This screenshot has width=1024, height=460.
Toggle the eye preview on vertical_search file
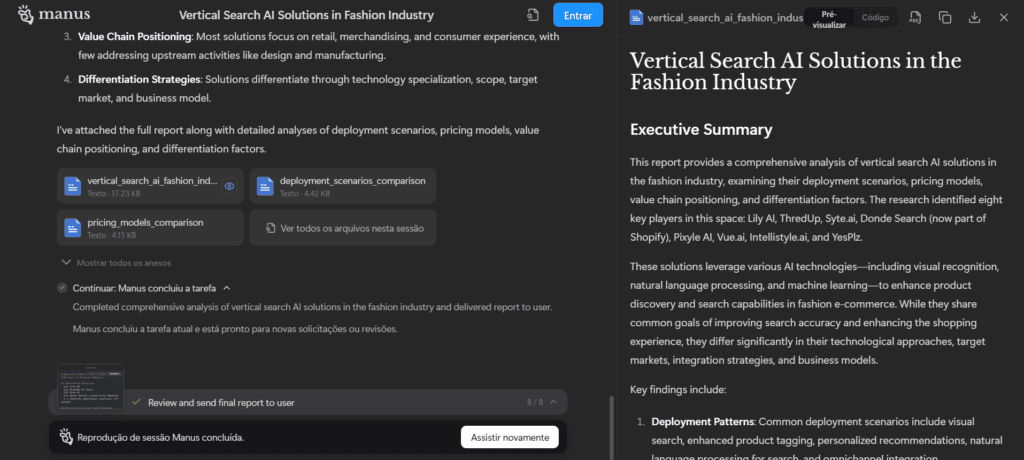[x=230, y=186]
